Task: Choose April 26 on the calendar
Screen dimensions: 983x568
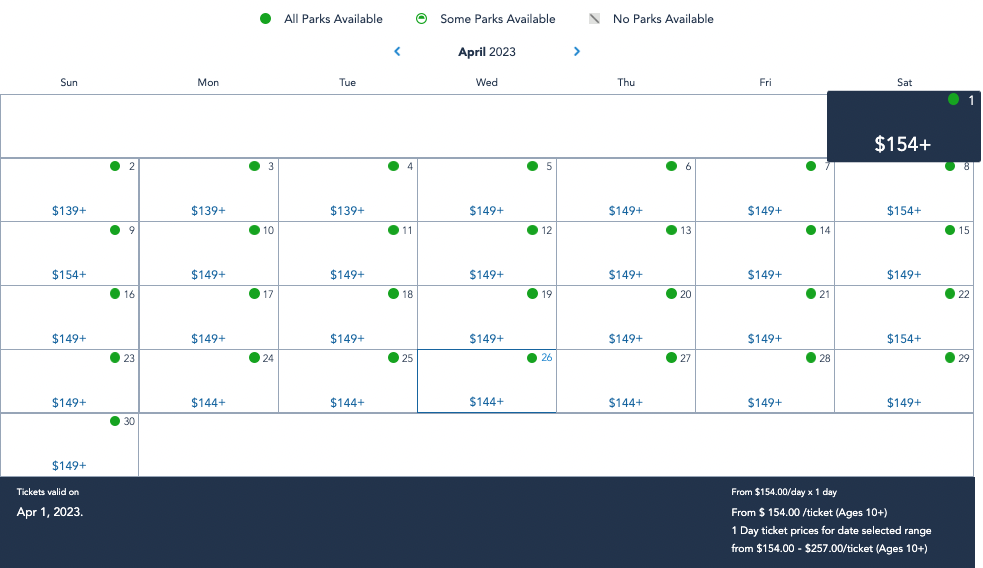Action: pos(487,381)
